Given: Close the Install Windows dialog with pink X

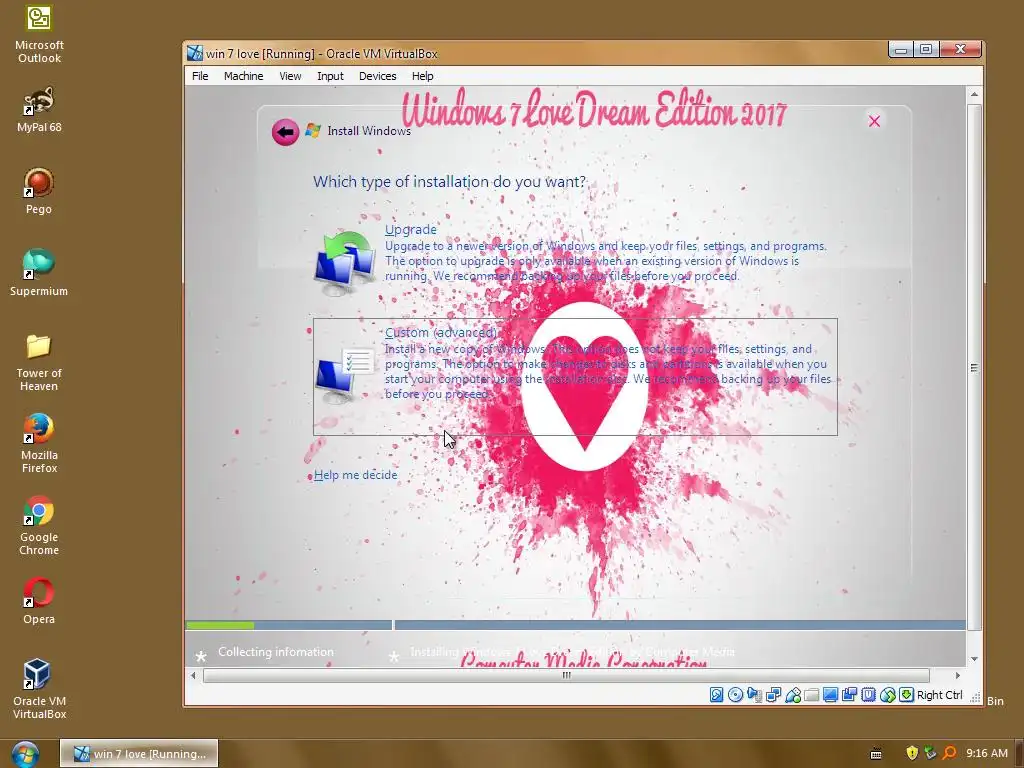Looking at the screenshot, I should point(874,121).
